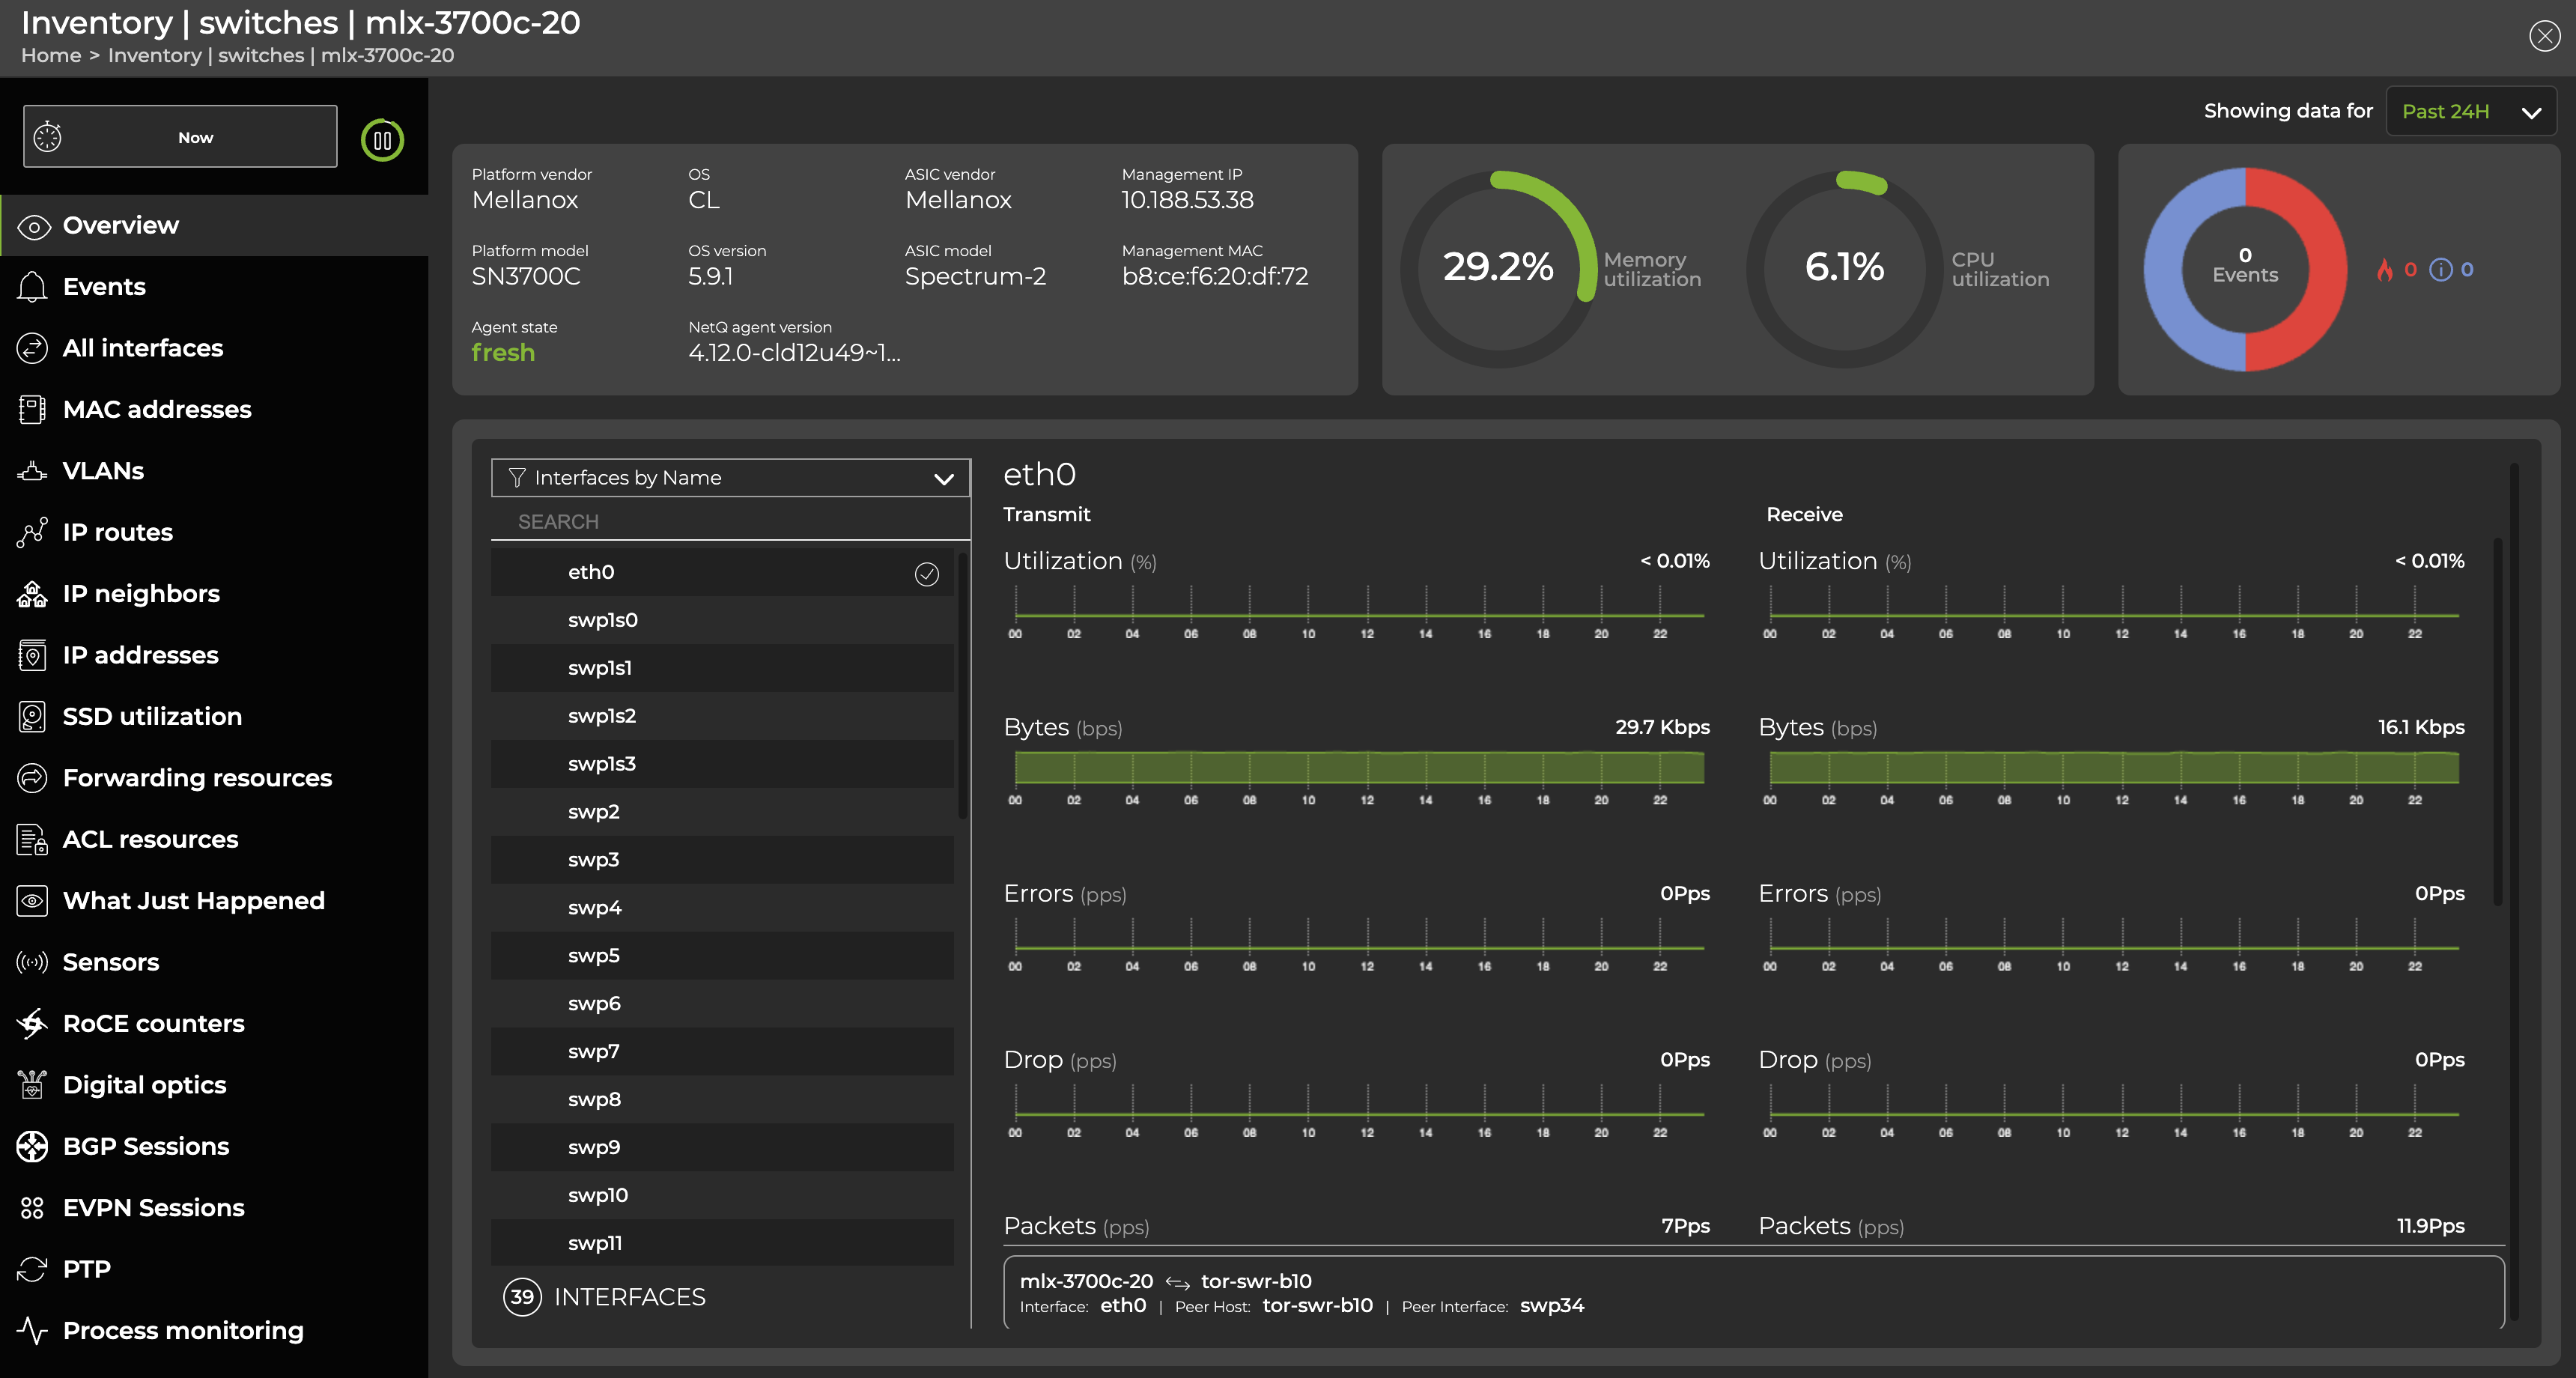Click the RoCE counters icon

pos(32,1023)
